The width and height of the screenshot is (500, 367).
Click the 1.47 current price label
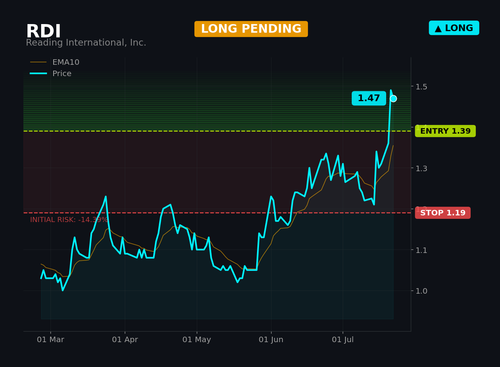pyautogui.click(x=369, y=98)
